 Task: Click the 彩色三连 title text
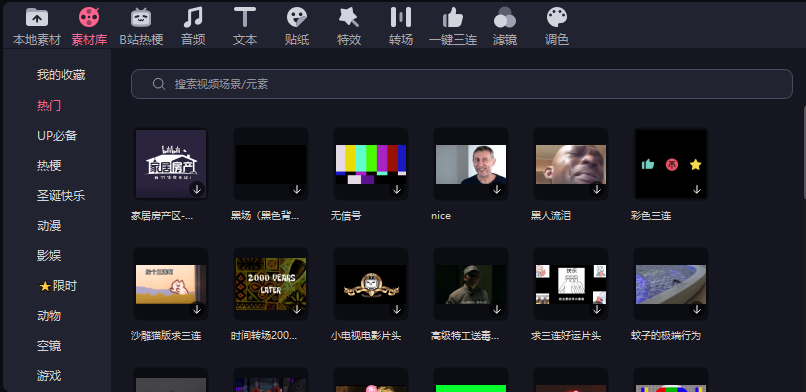click(651, 216)
